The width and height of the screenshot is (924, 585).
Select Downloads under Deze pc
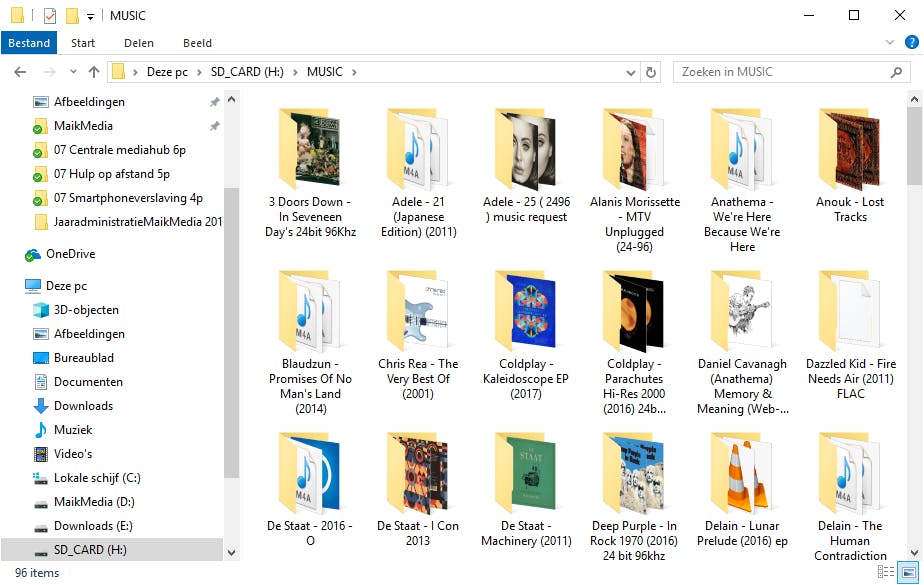point(83,406)
